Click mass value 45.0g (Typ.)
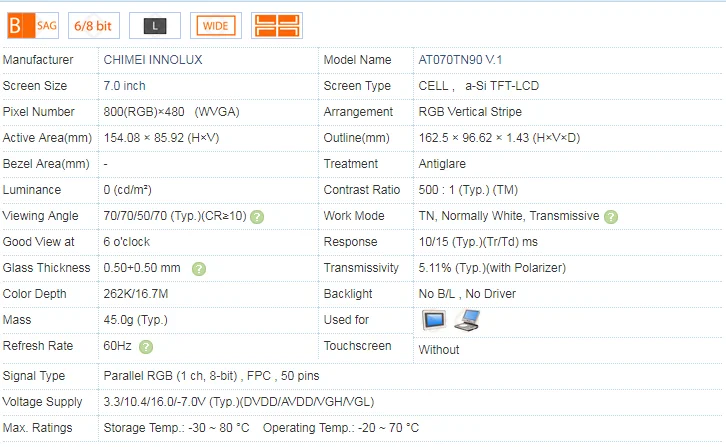The image size is (726, 447). [x=135, y=320]
